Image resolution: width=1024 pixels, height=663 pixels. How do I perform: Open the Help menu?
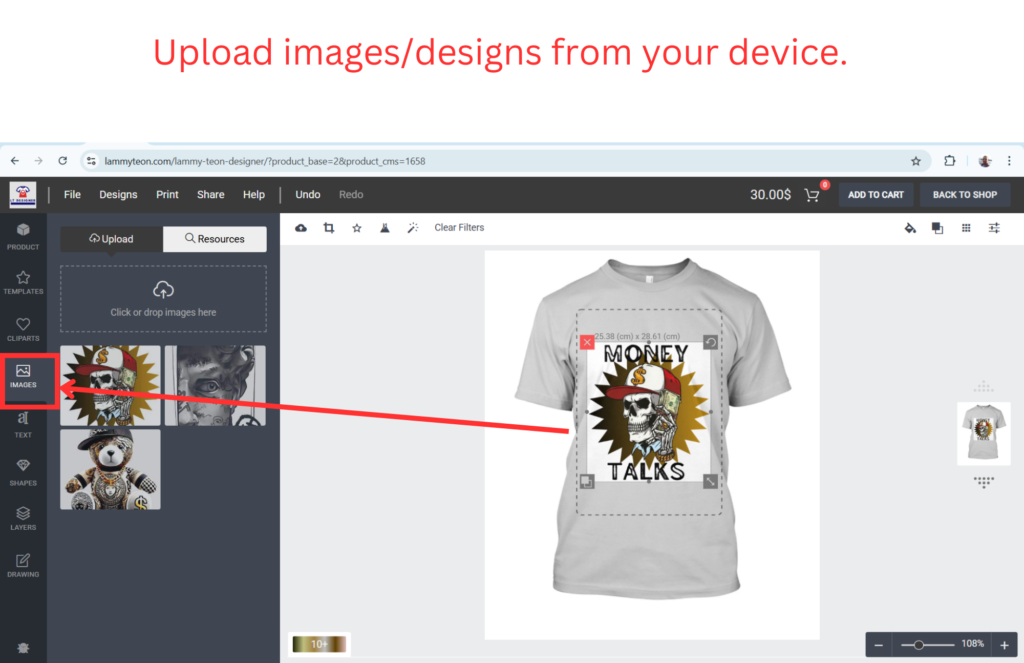point(254,195)
